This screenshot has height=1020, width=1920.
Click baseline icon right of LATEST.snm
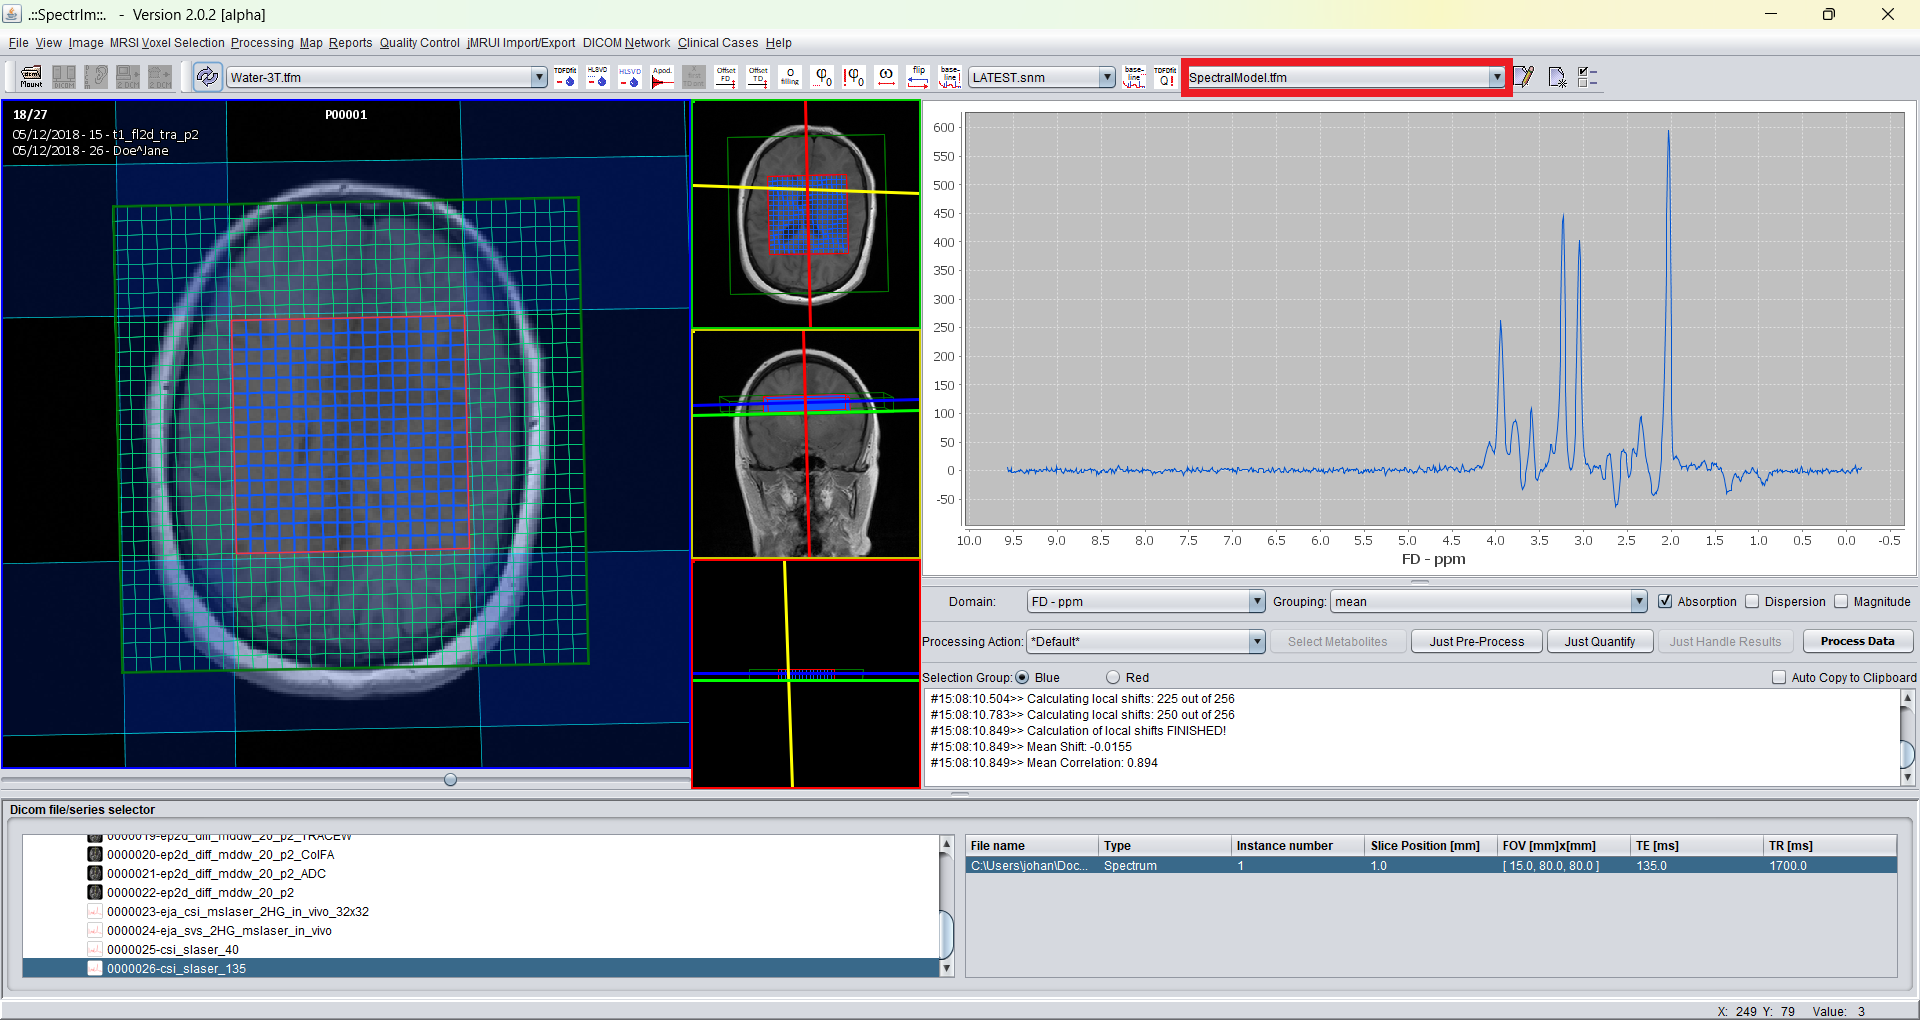tap(1134, 77)
